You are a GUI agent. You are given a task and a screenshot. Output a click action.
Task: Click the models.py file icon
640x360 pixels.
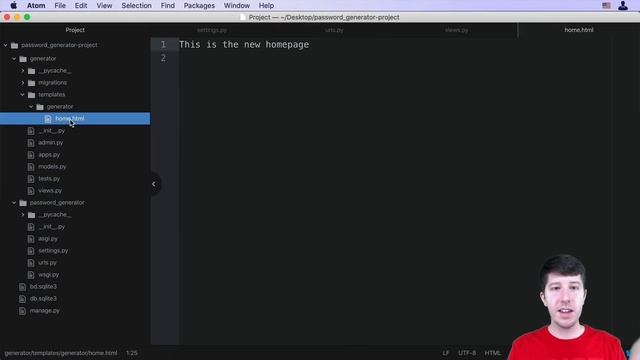31,167
